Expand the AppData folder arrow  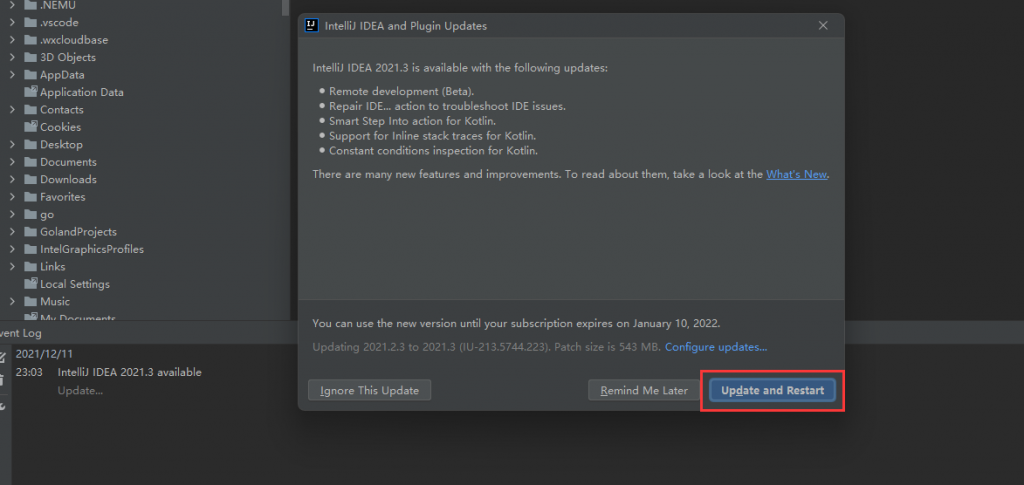coord(12,75)
